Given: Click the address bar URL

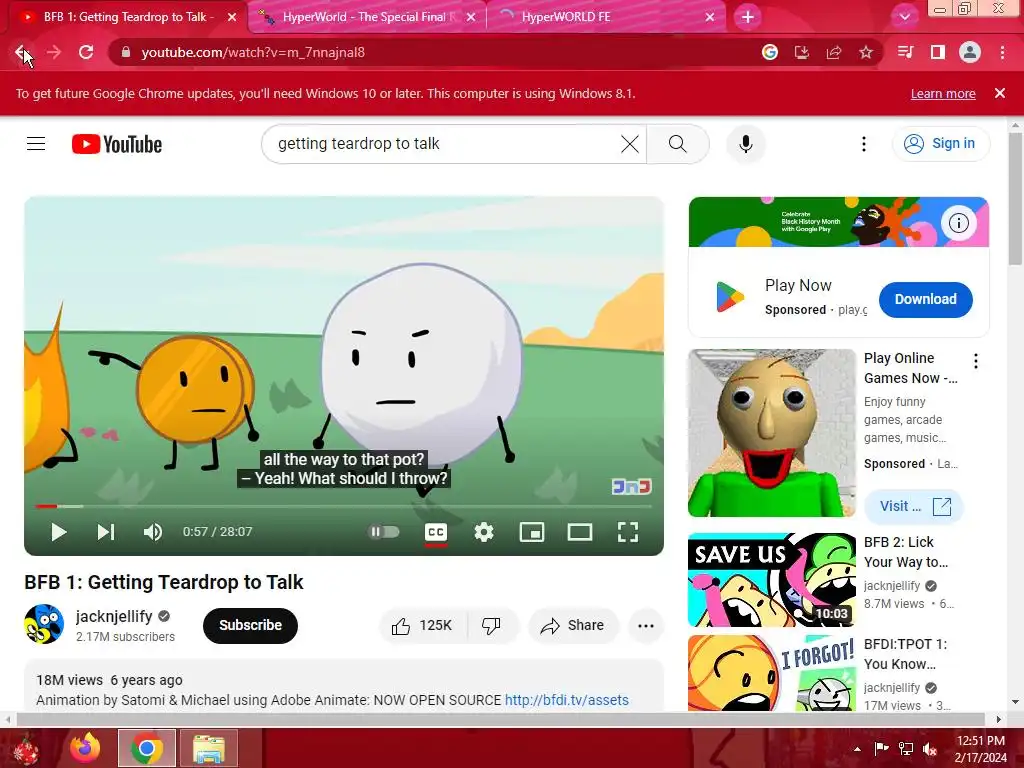Looking at the screenshot, I should click(253, 52).
